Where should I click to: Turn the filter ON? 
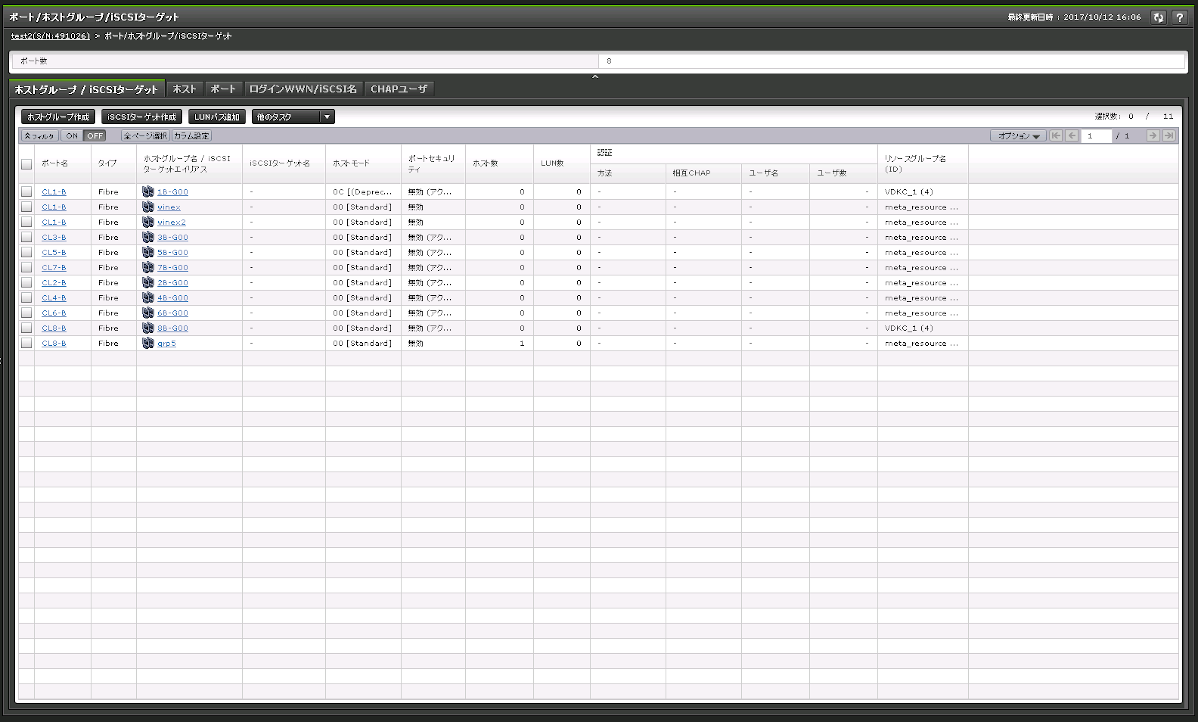pos(72,135)
